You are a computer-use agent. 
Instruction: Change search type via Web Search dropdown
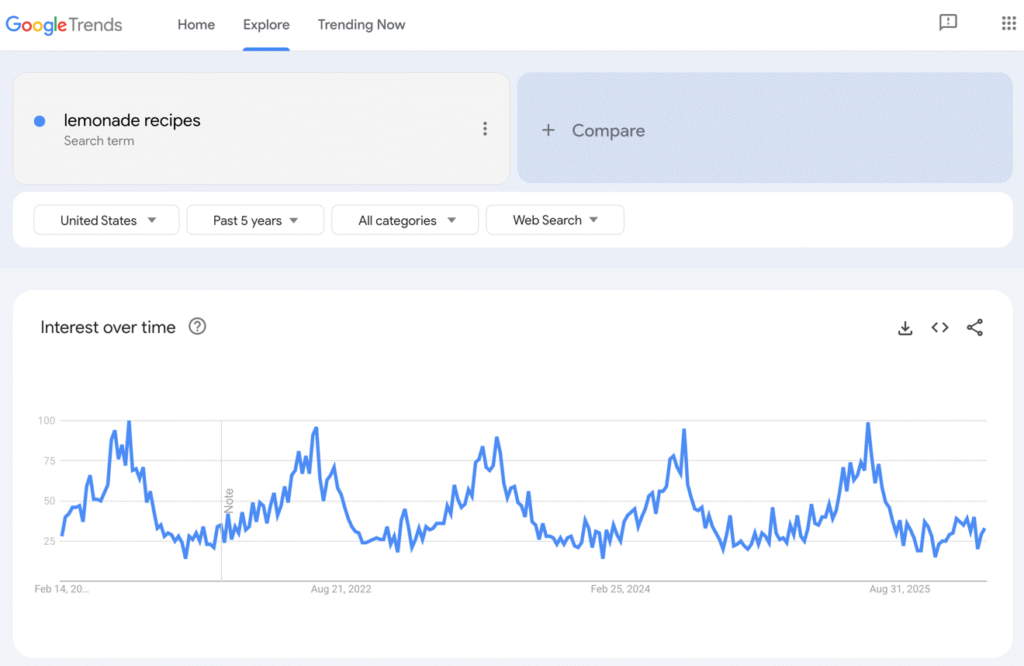click(554, 219)
